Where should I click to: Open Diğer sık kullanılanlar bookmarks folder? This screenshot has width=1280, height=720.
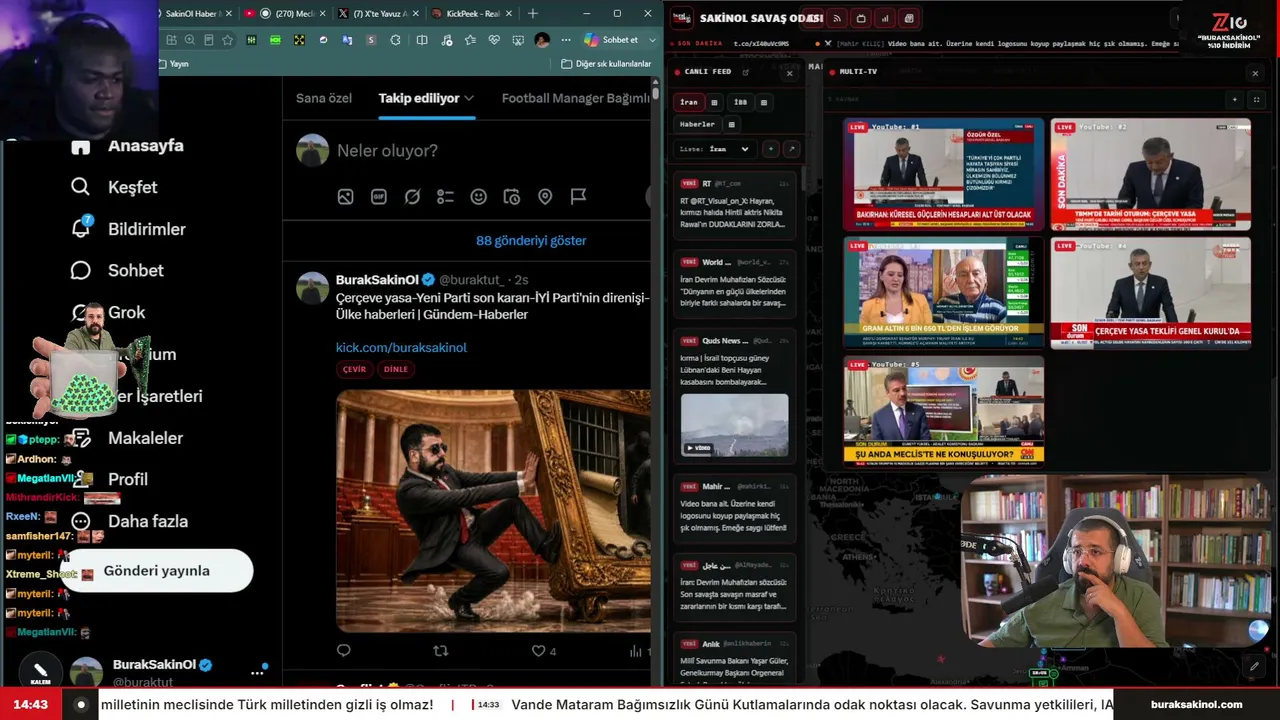[x=606, y=64]
